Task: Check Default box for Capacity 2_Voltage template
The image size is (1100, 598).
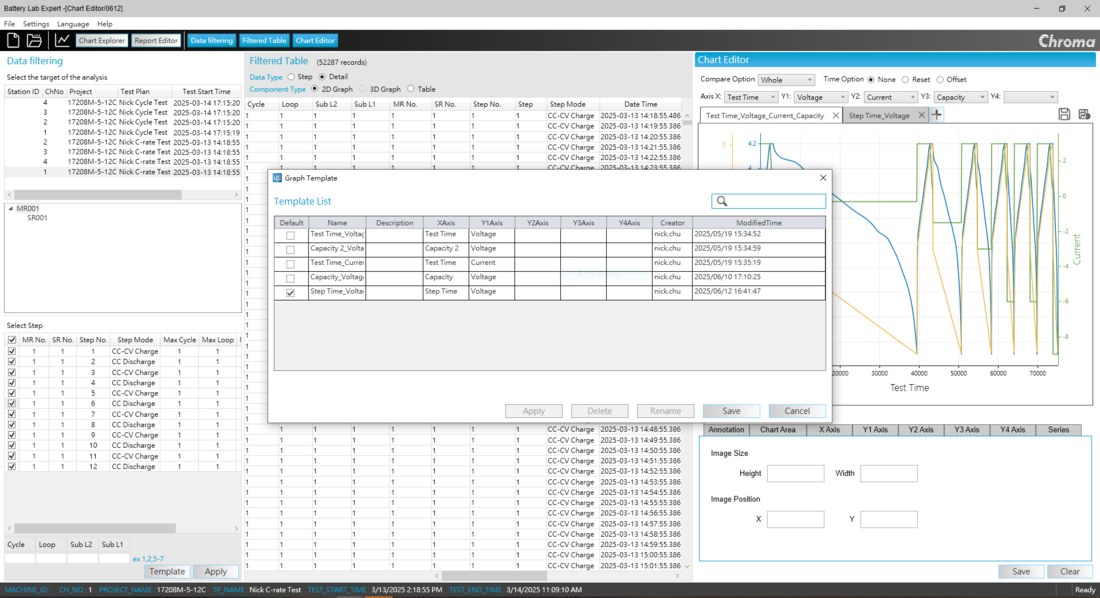Action: click(x=290, y=249)
